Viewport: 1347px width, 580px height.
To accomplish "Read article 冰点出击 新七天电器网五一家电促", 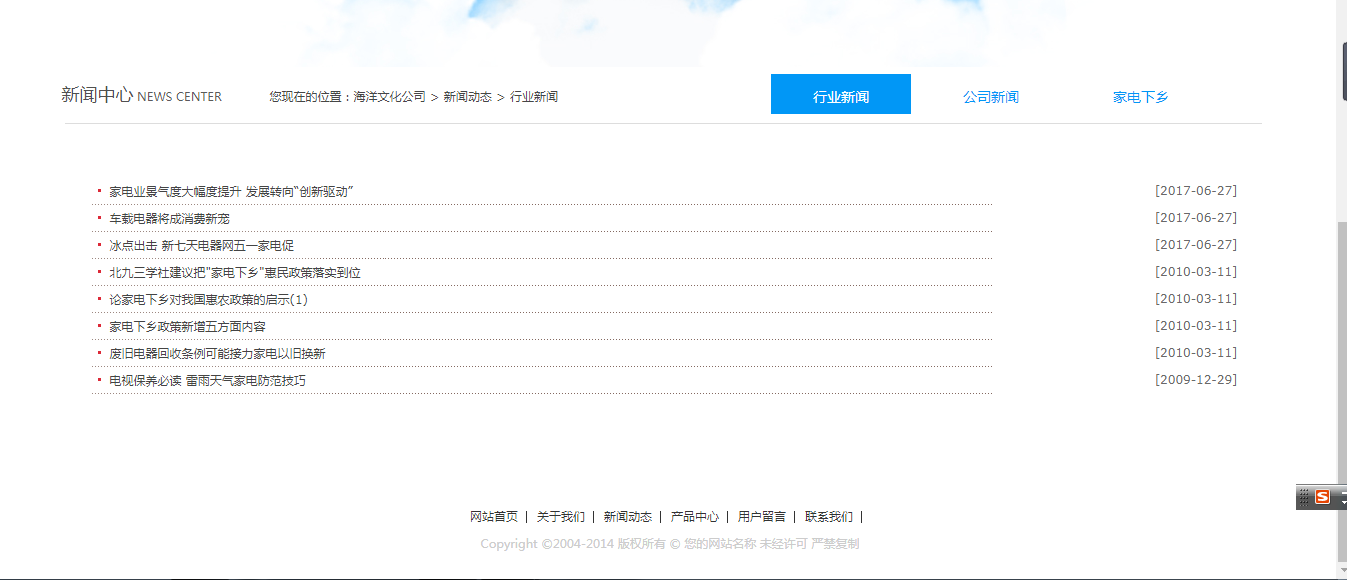I will [201, 245].
